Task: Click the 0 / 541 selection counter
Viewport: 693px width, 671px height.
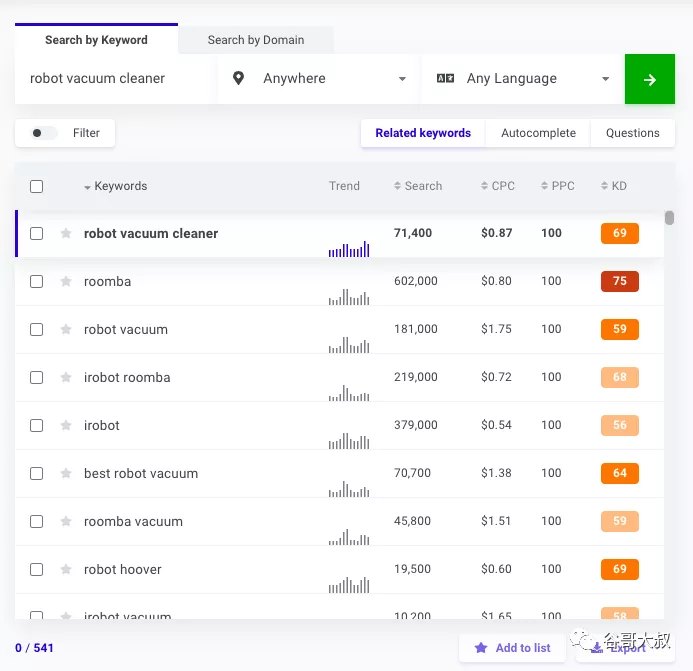Action: click(34, 648)
